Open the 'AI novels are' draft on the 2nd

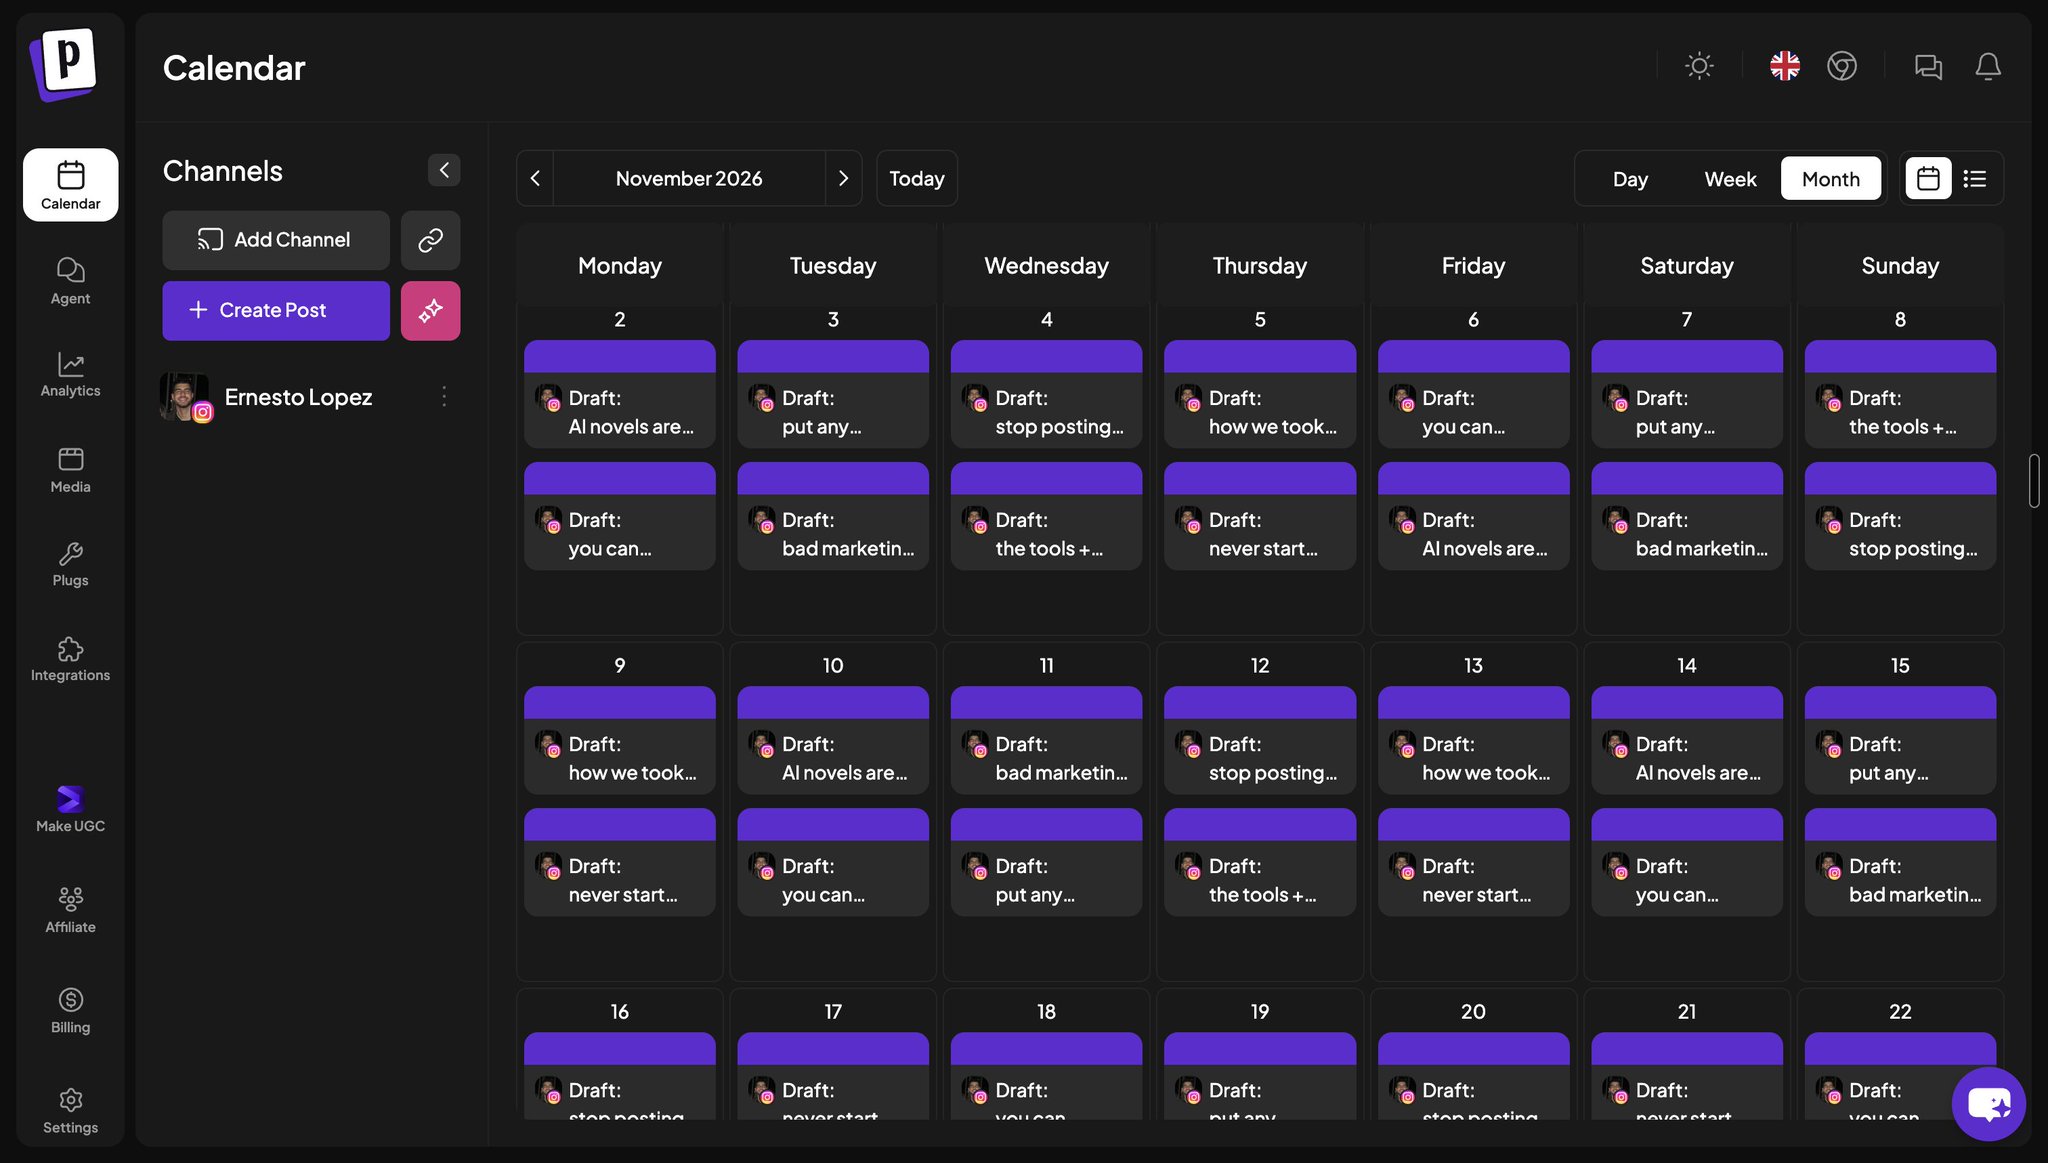[x=620, y=394]
